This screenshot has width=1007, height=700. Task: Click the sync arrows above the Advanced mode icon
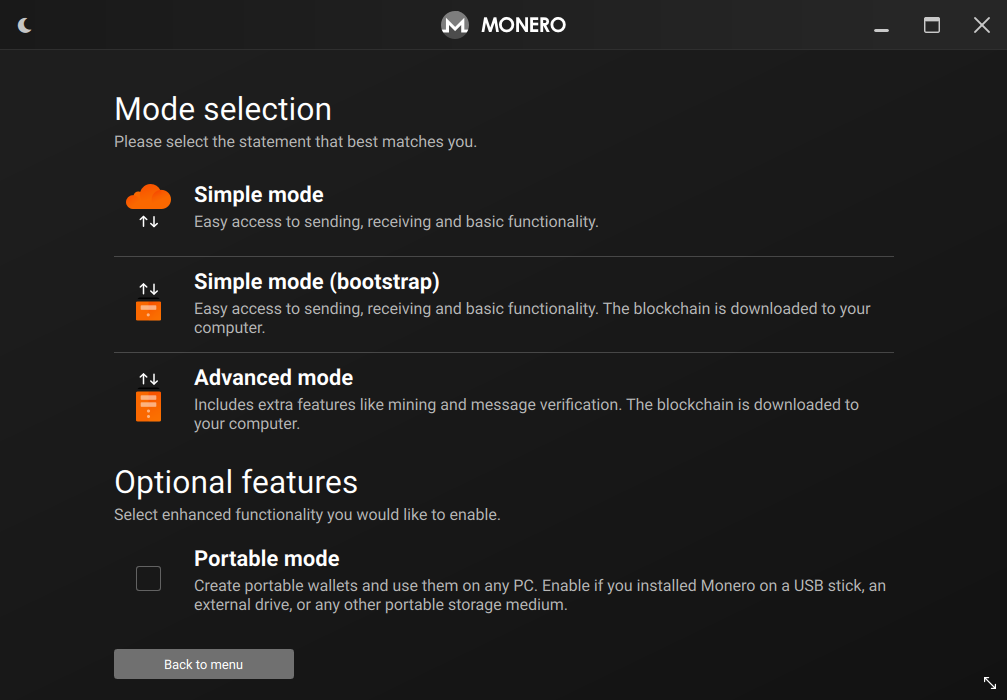click(x=148, y=378)
